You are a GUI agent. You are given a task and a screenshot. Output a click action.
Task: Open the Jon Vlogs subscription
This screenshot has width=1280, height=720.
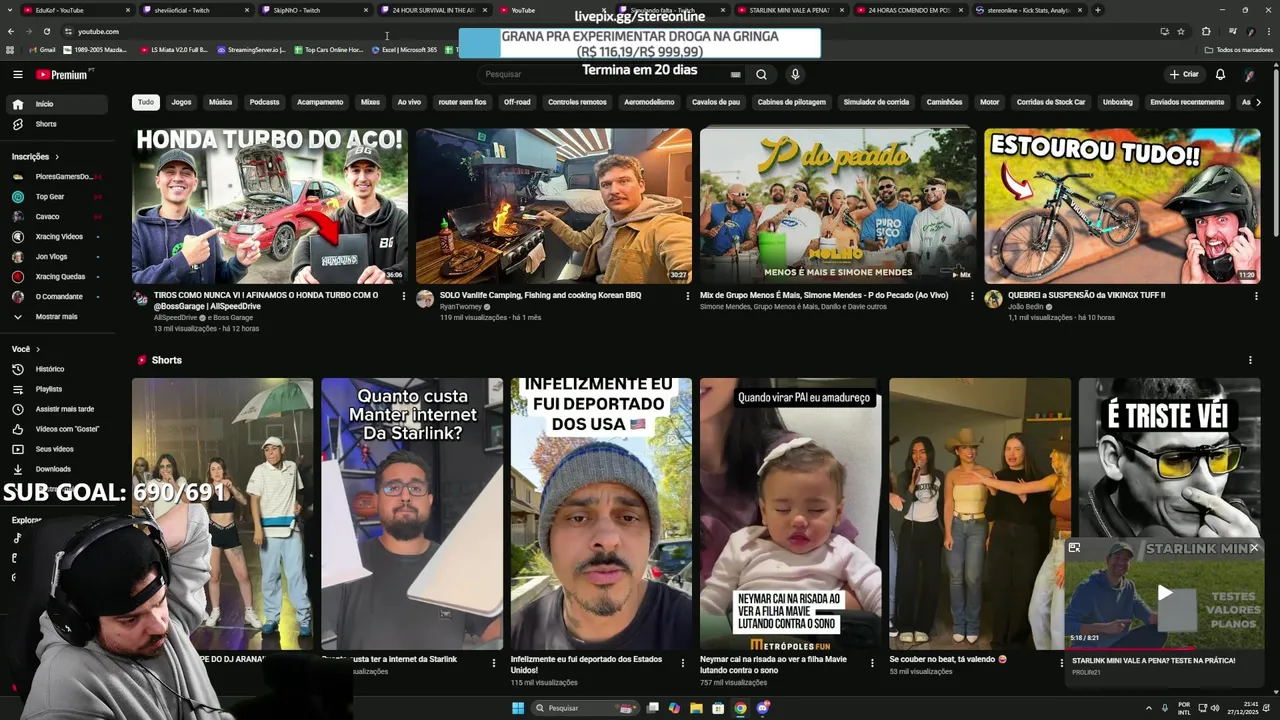pyautogui.click(x=58, y=257)
